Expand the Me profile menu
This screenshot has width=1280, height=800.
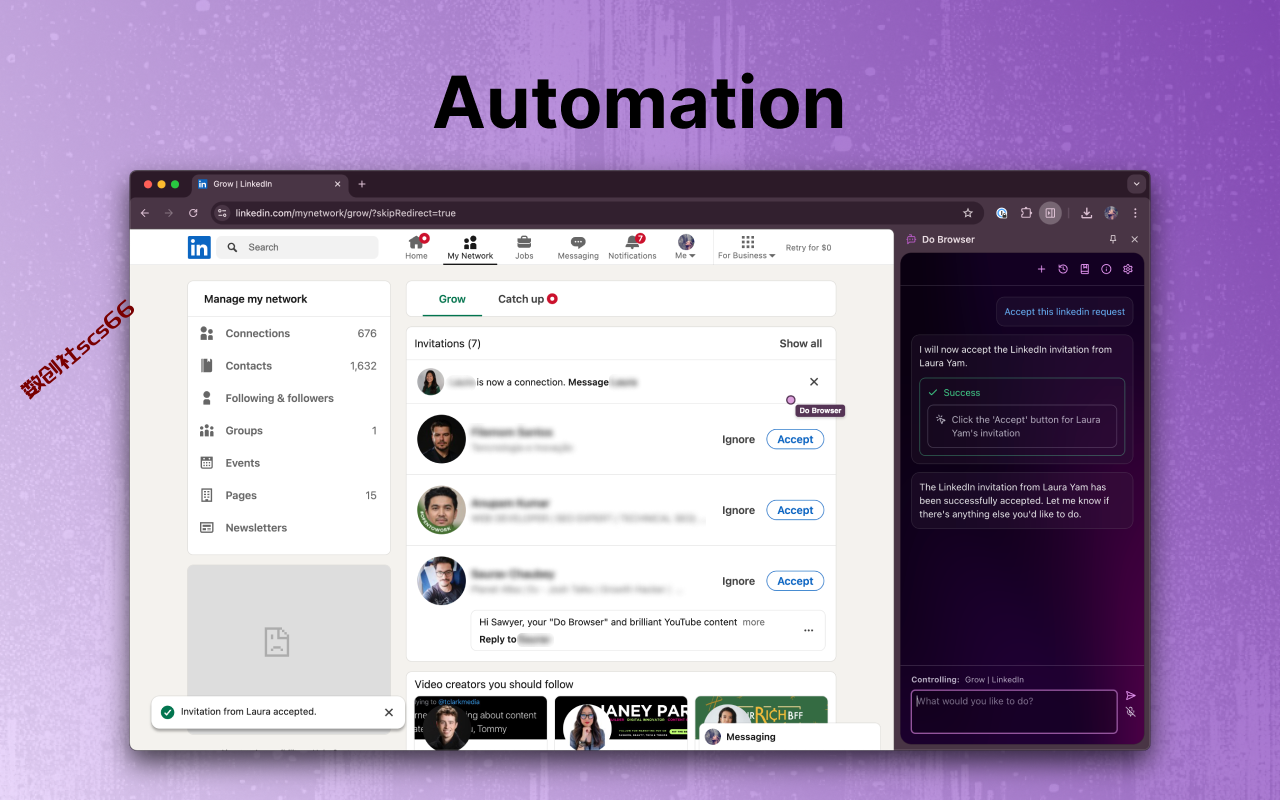point(686,247)
